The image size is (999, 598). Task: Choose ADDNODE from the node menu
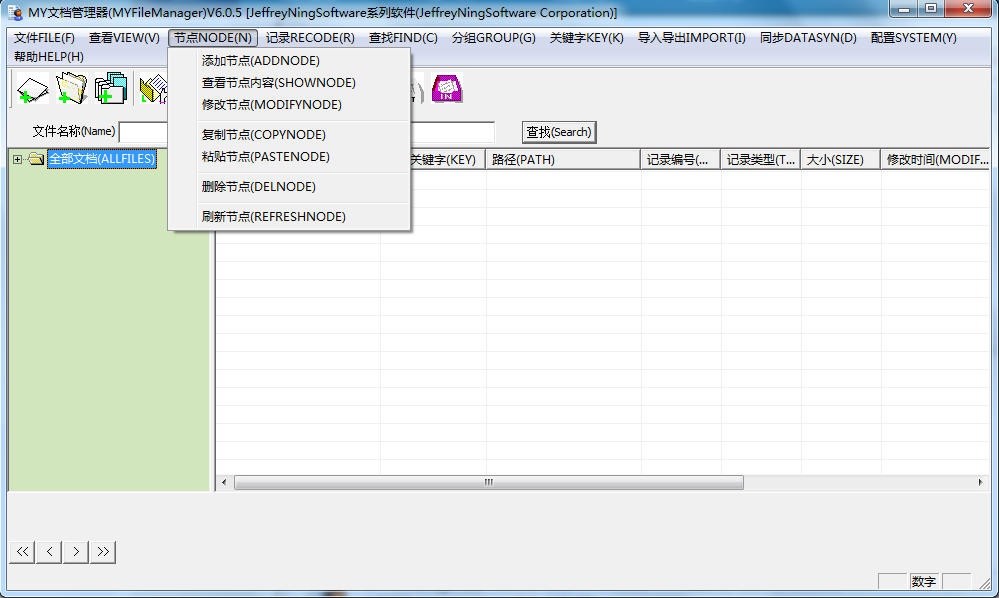click(x=260, y=61)
